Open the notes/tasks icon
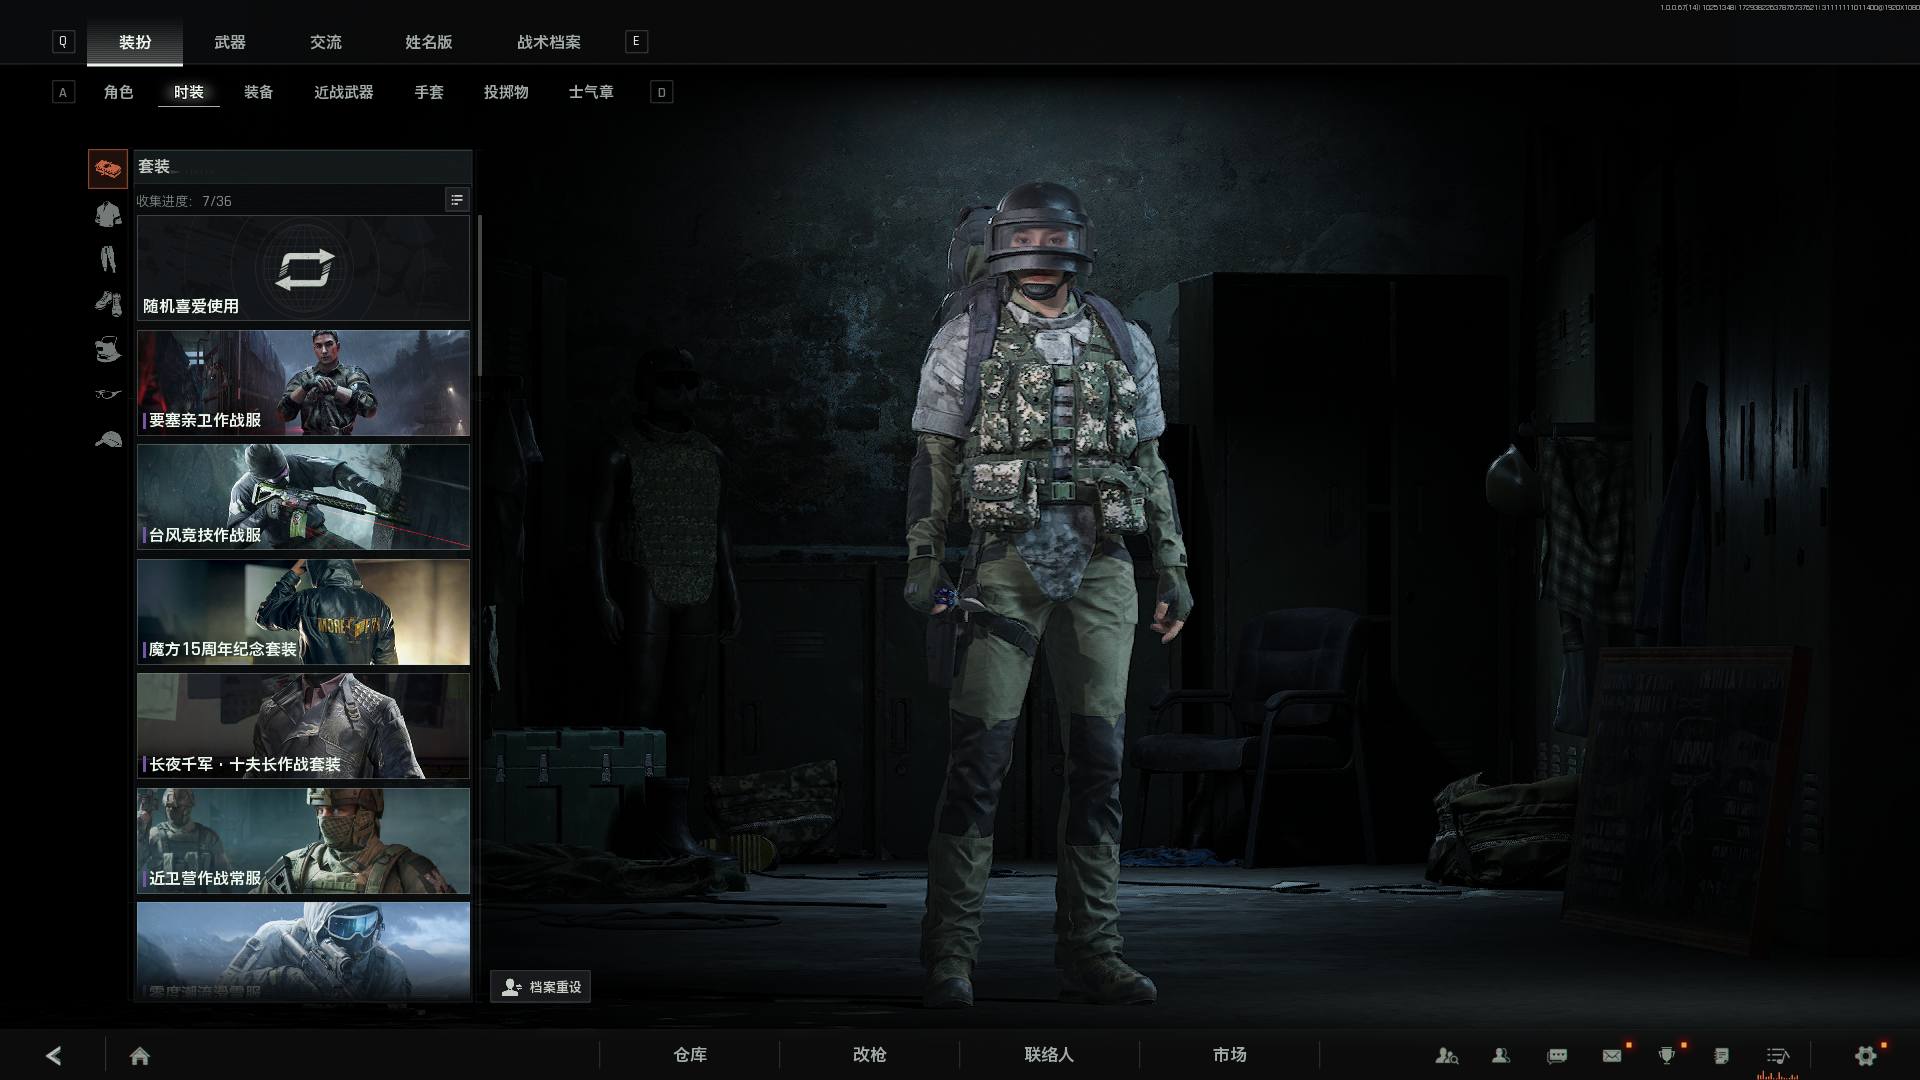Image resolution: width=1920 pixels, height=1080 pixels. coord(1721,1055)
